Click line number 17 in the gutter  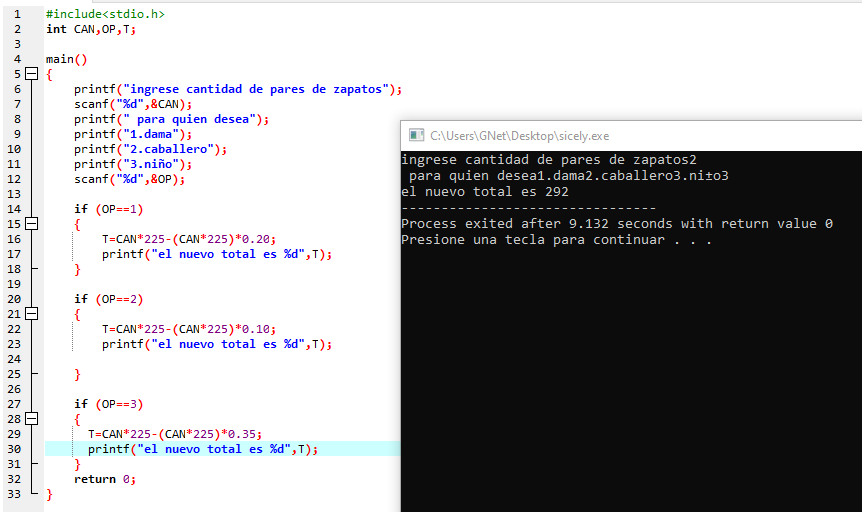[x=14, y=254]
